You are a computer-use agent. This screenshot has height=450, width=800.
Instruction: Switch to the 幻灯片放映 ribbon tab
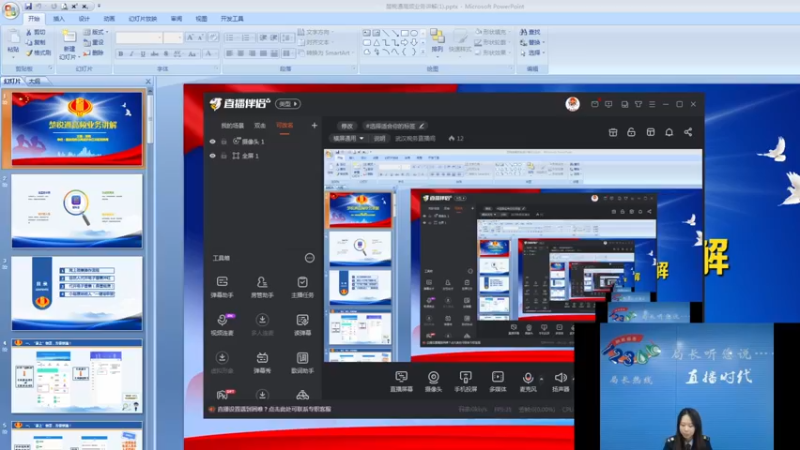tap(143, 18)
